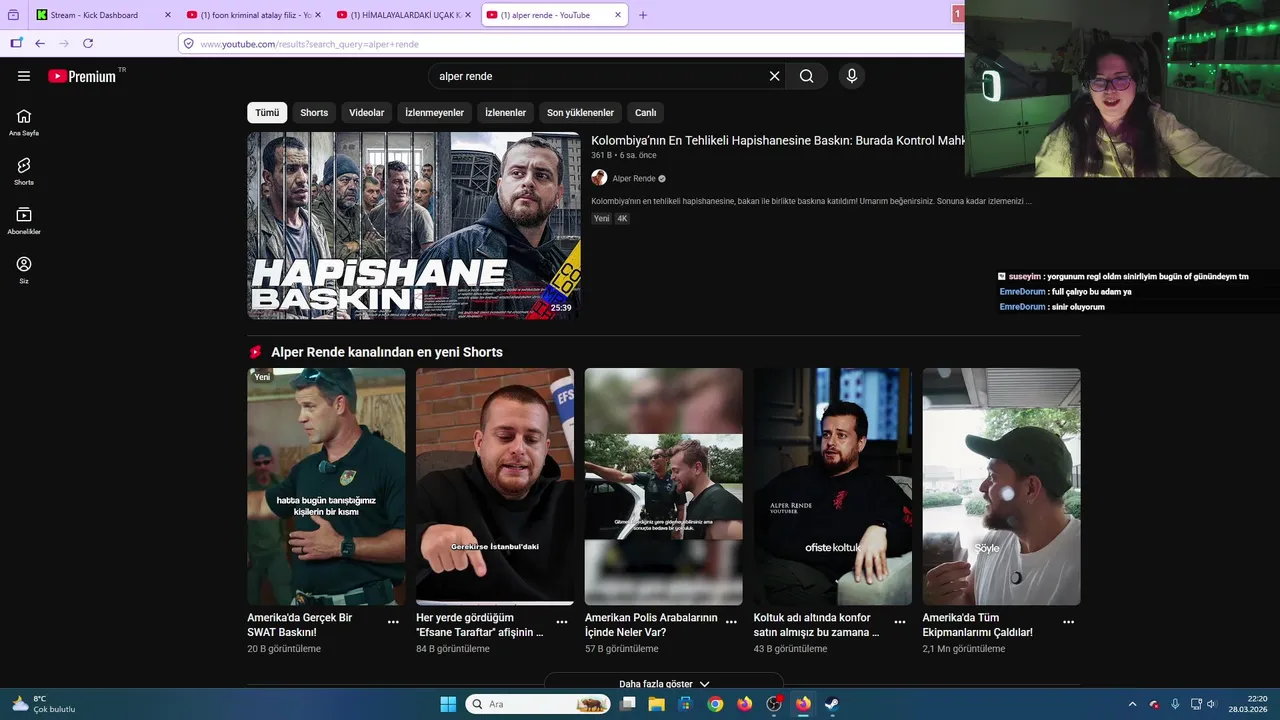Select the İzlenmeyenler filter chip
Image resolution: width=1280 pixels, height=720 pixels.
point(434,113)
